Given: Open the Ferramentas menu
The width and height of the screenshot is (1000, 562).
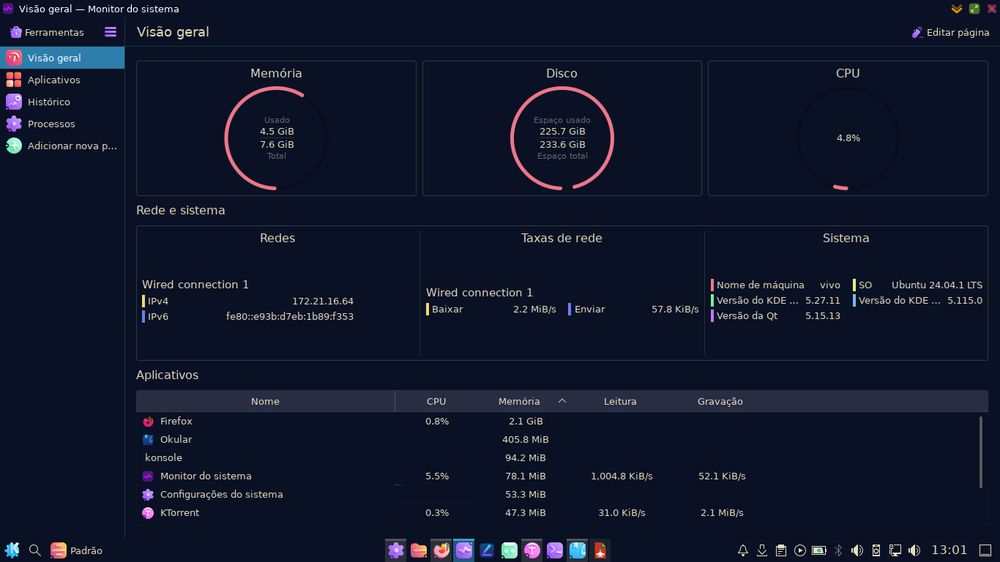Looking at the screenshot, I should [47, 32].
